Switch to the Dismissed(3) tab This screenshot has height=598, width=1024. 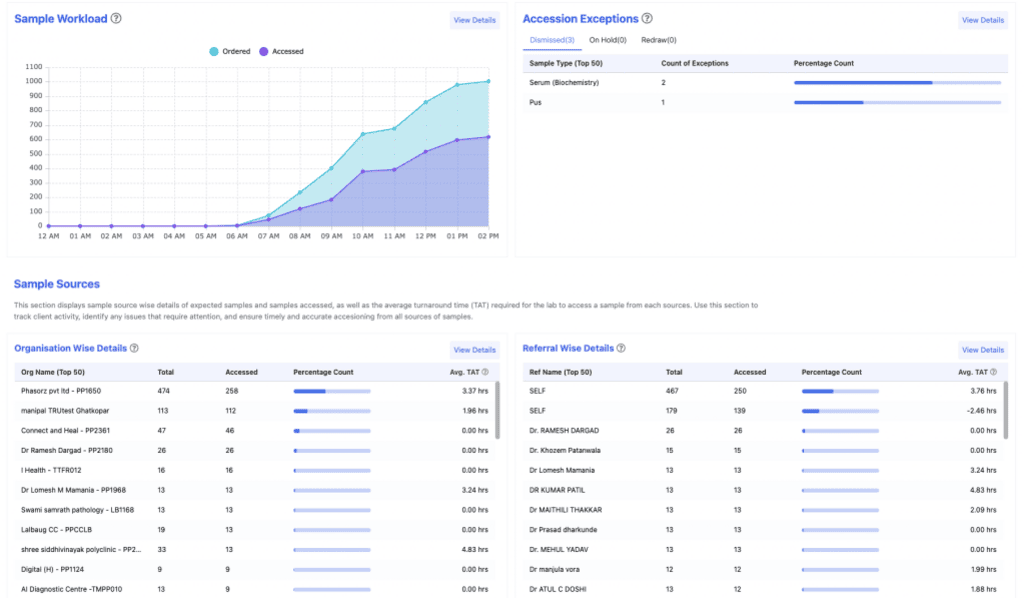[x=552, y=40]
